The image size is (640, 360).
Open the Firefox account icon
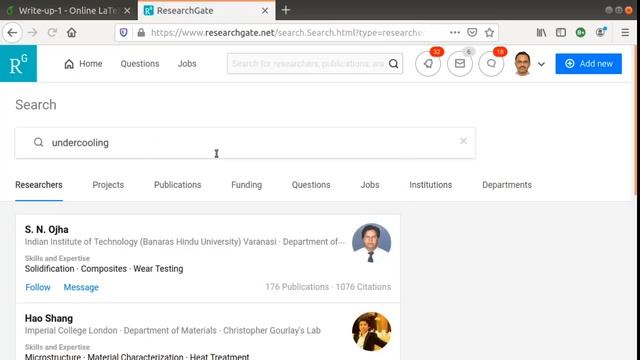coord(601,32)
